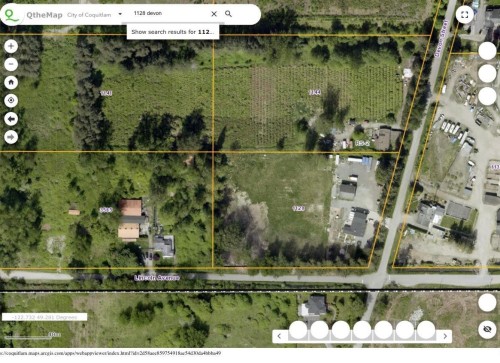This screenshot has width=500, height=363.
Task: Go to default home extent
Action: click(11, 82)
